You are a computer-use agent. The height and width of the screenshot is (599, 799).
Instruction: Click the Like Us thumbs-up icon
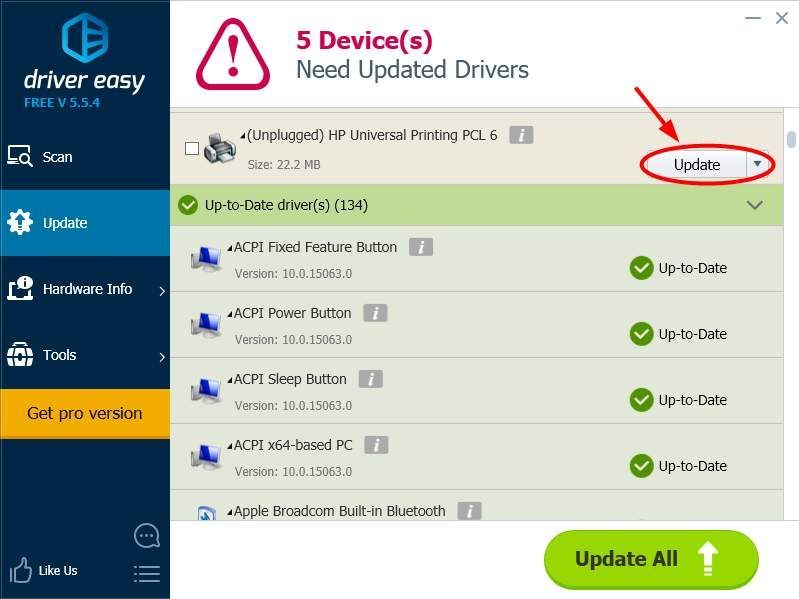click(x=21, y=571)
